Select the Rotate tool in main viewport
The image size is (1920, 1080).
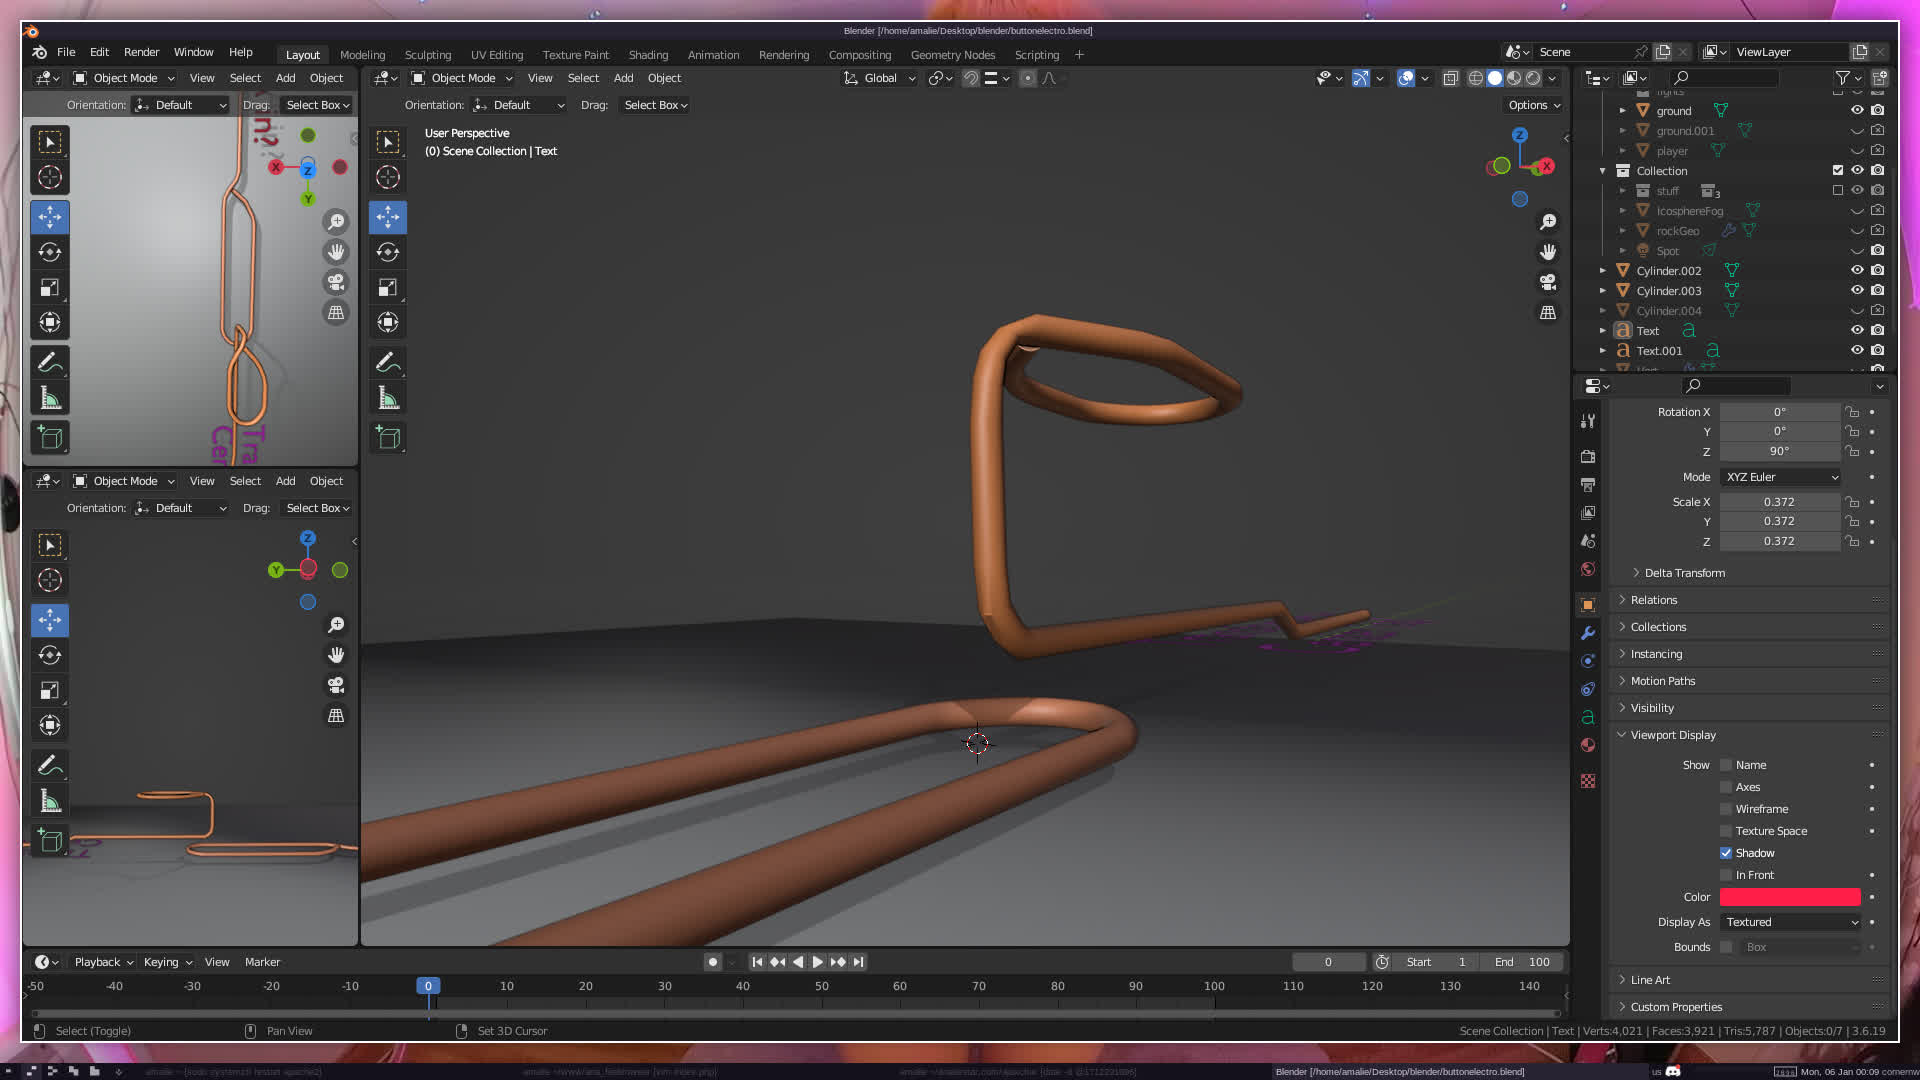pos(388,252)
